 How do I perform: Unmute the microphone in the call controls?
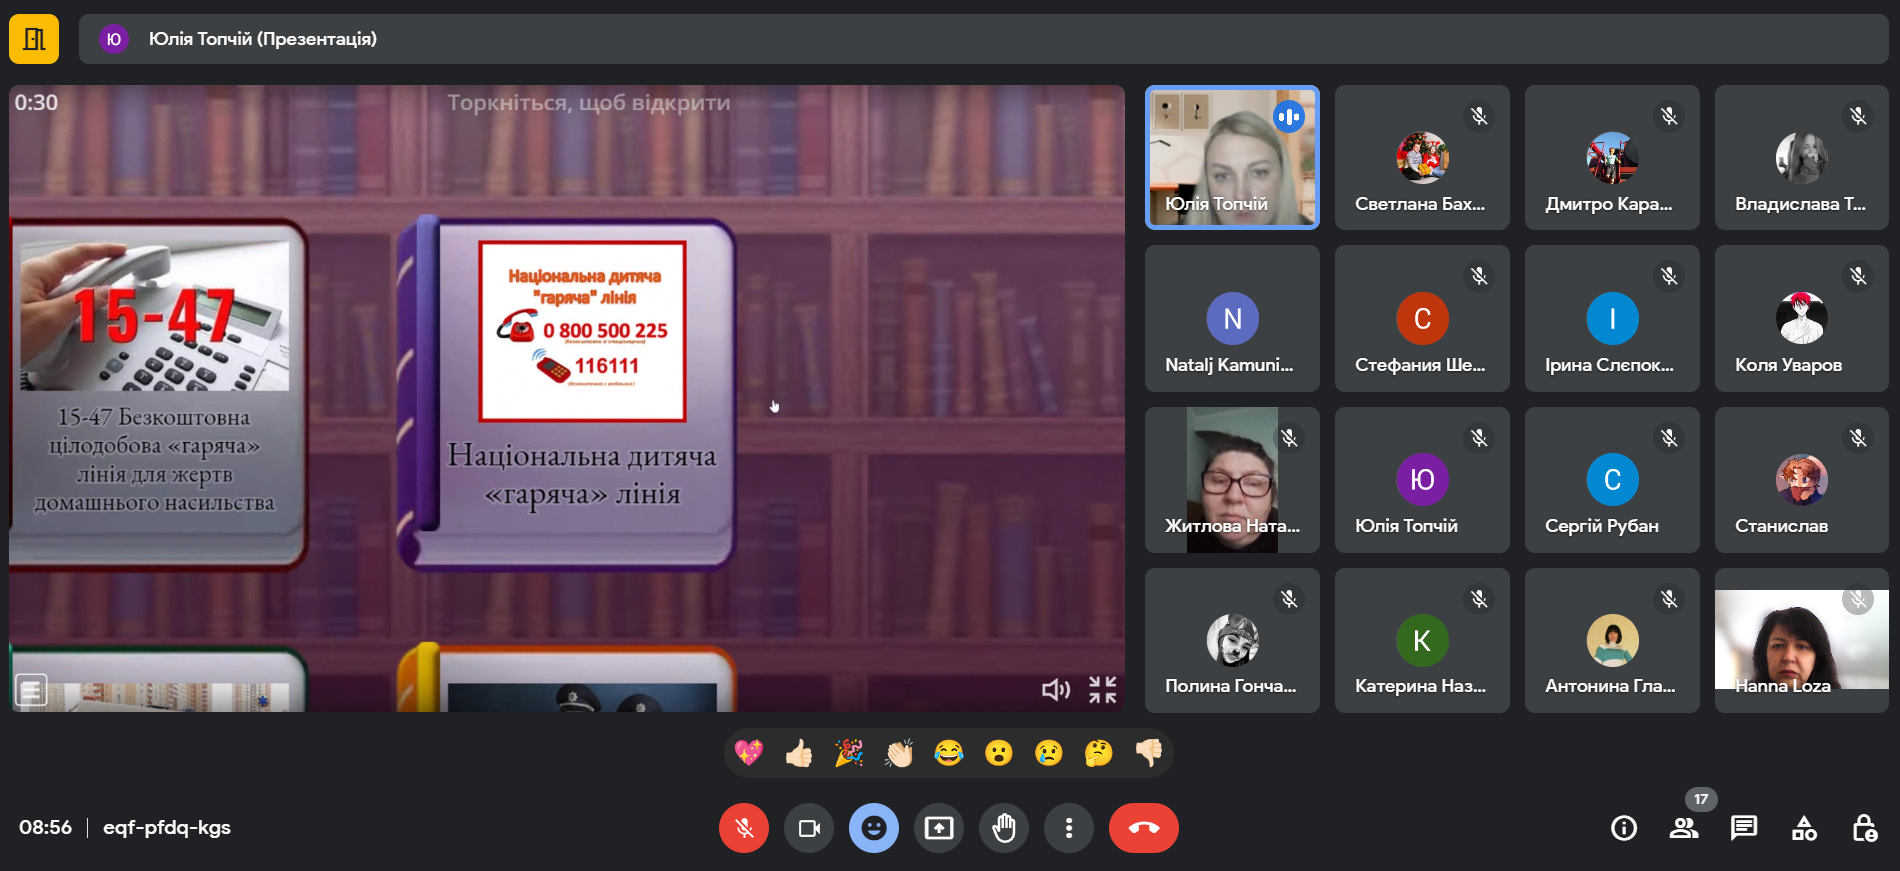743,828
